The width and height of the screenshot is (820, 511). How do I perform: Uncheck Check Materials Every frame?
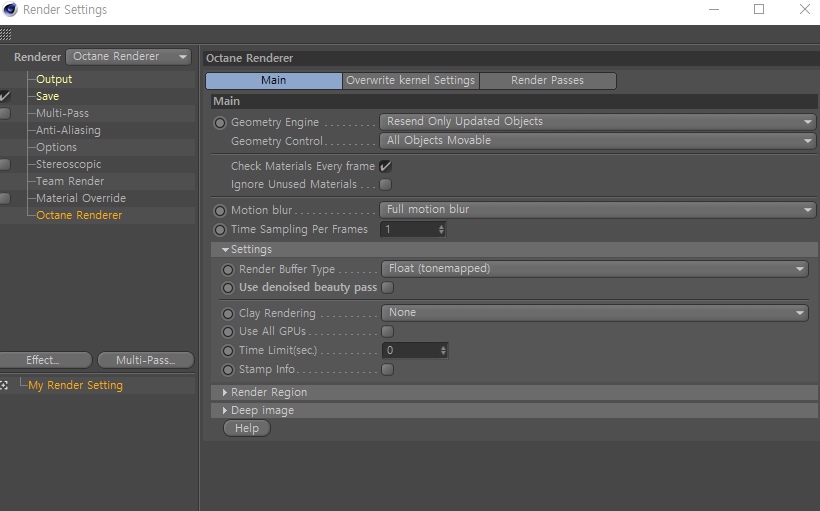click(x=385, y=166)
